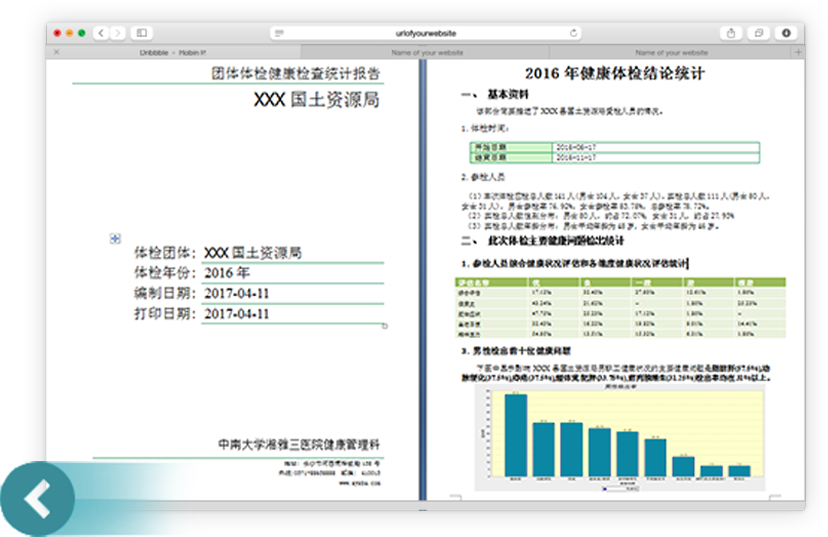Show all tabs overview icon
Viewport: 828px width, 537px height.
[x=759, y=33]
